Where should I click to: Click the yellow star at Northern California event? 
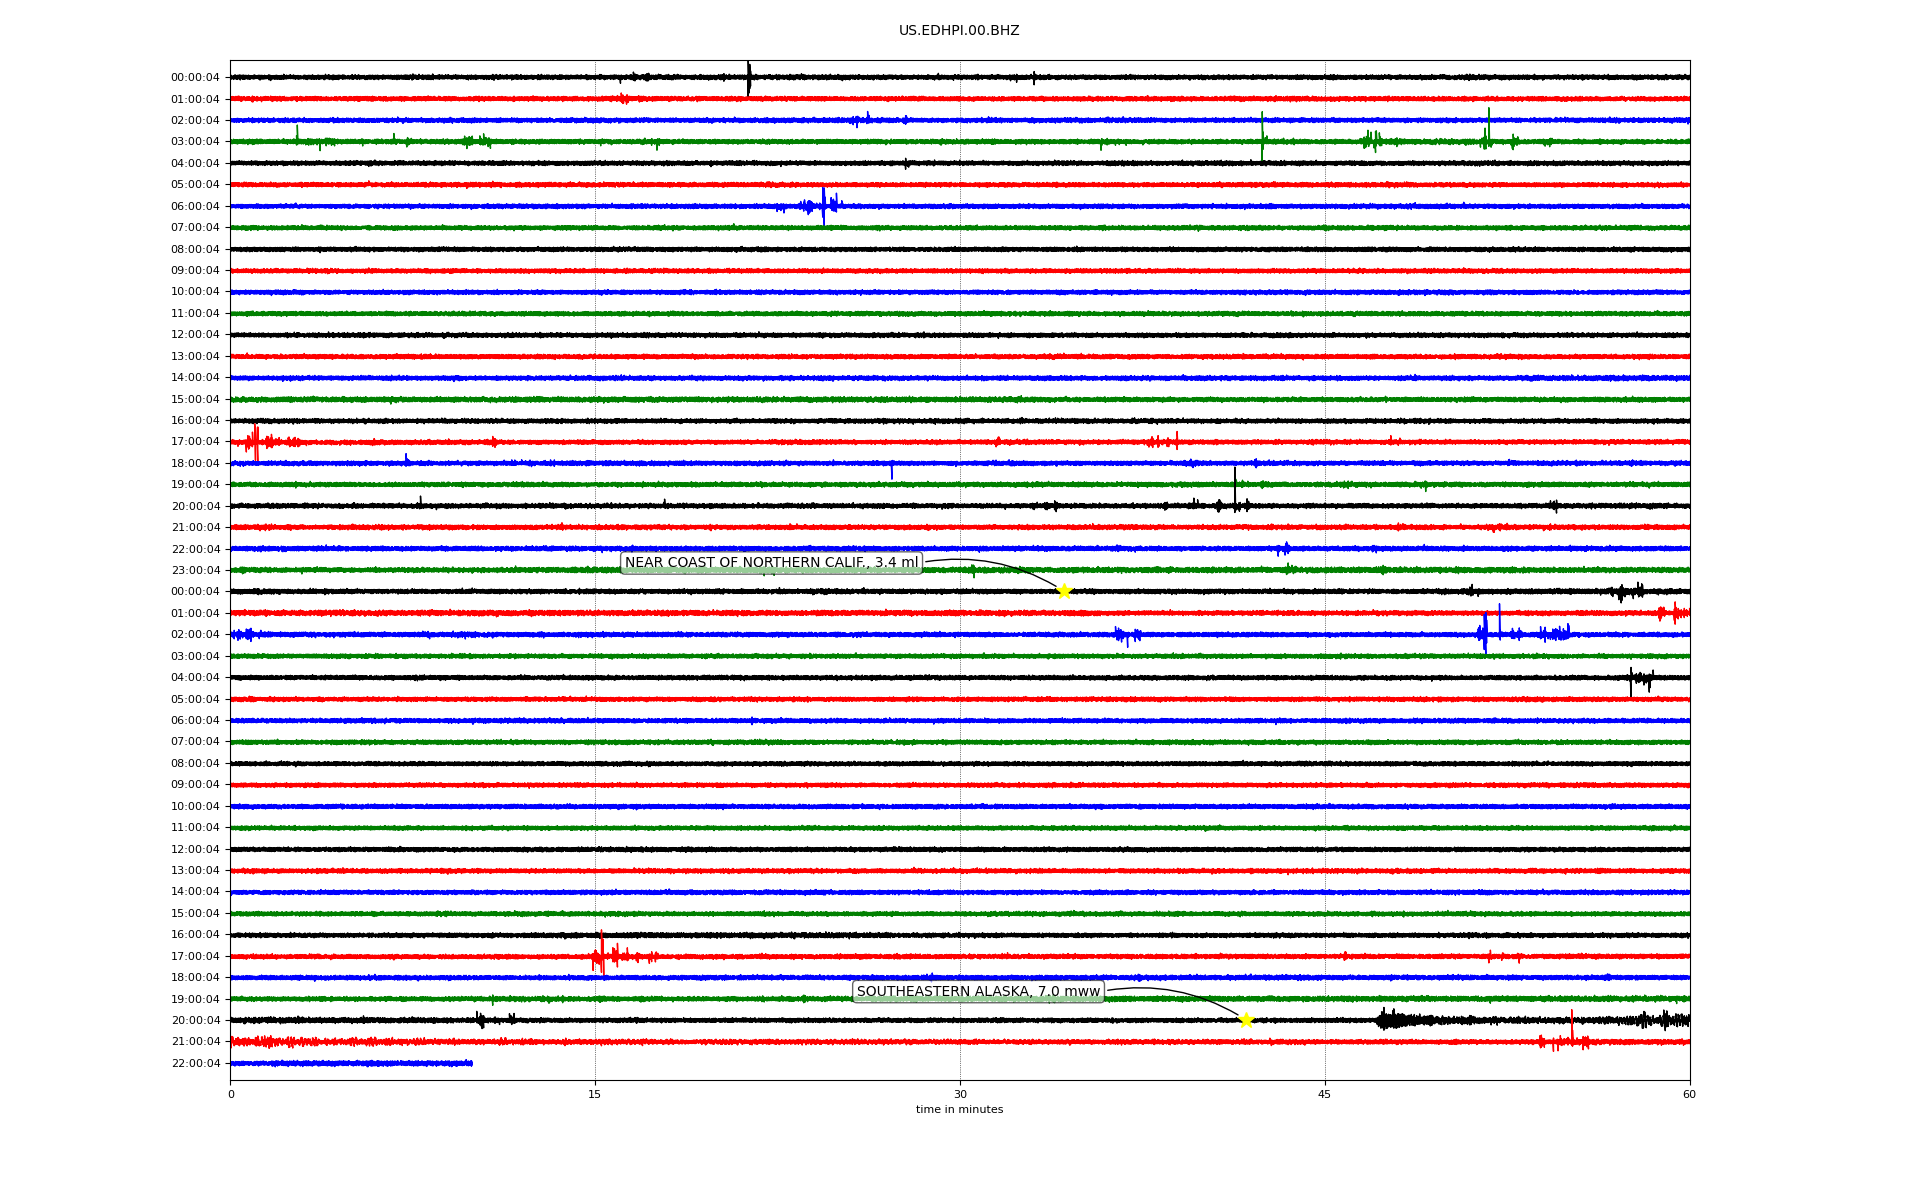(1064, 591)
